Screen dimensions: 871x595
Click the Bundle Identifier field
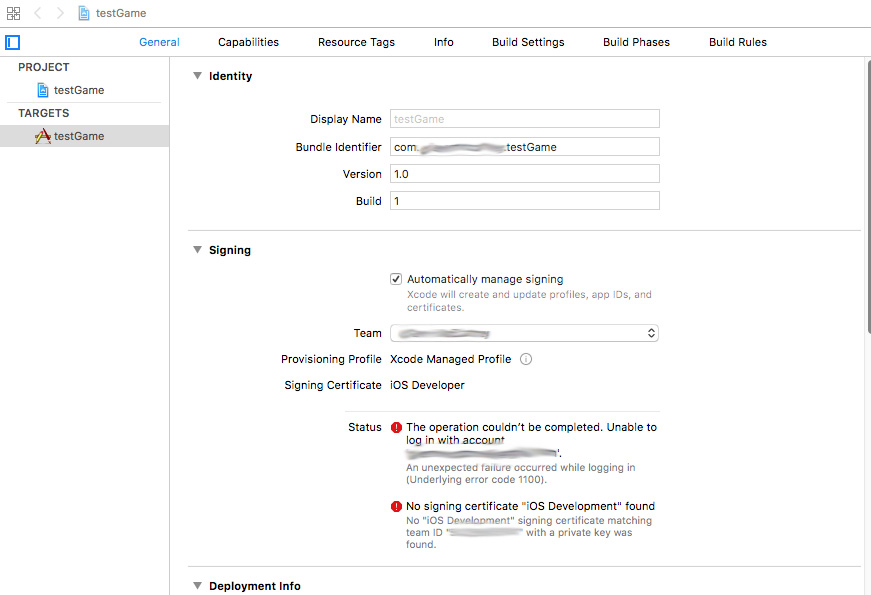(x=525, y=147)
